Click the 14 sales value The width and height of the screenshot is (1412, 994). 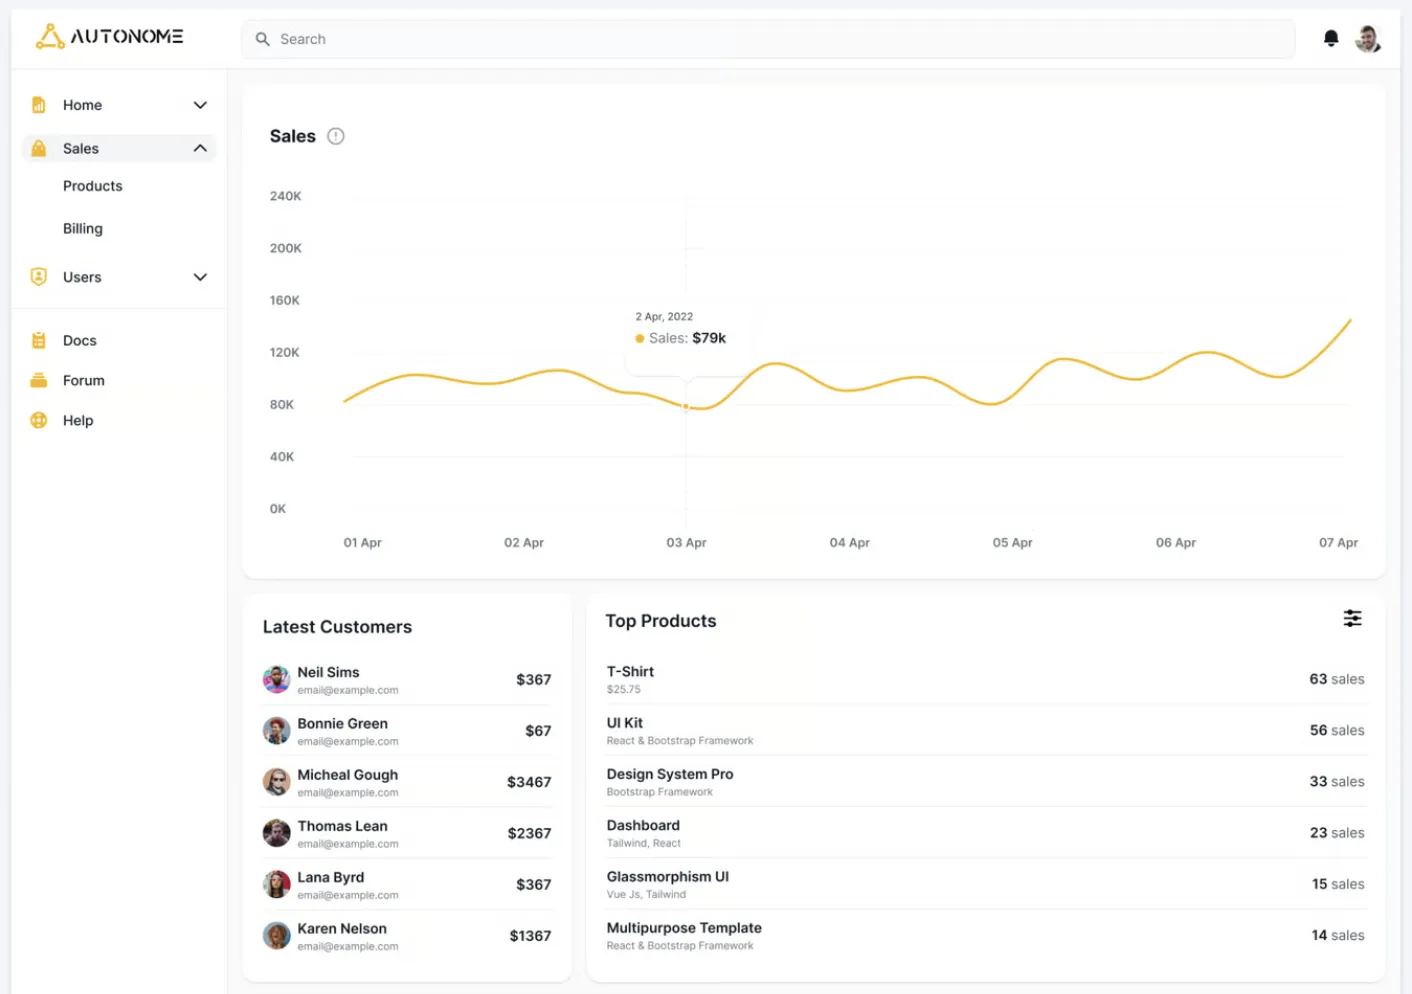1338,935
